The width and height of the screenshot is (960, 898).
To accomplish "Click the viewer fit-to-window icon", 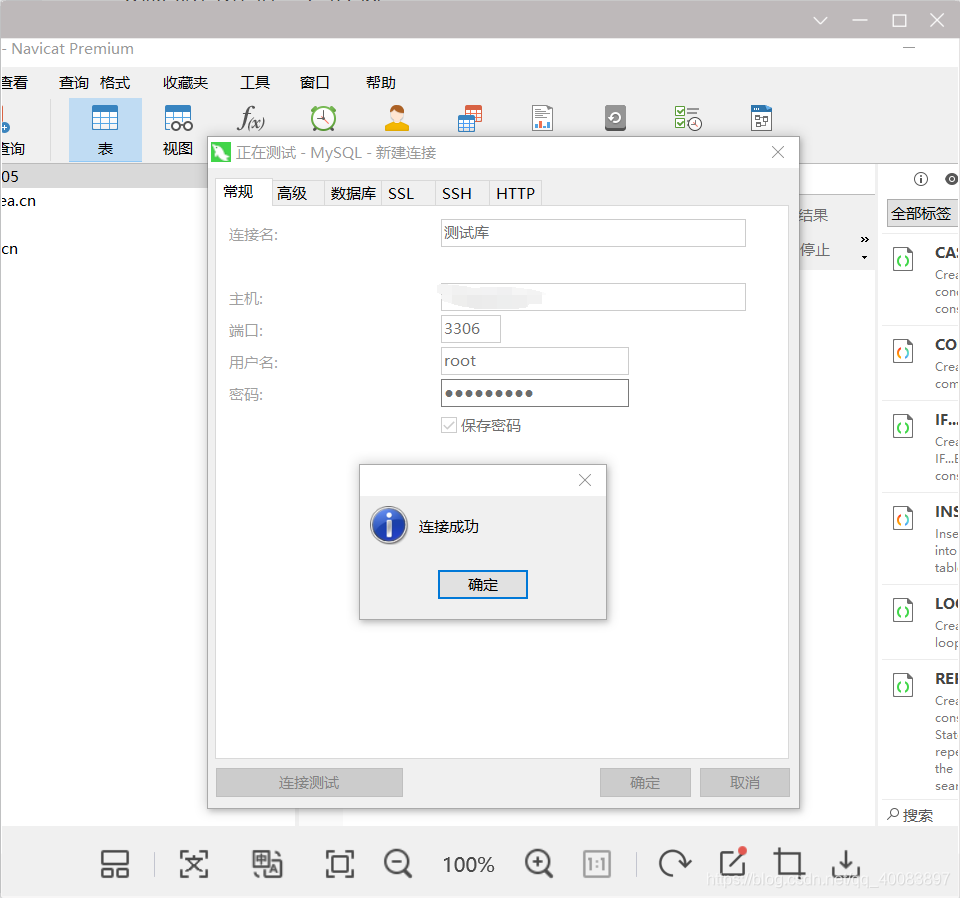I will [340, 864].
